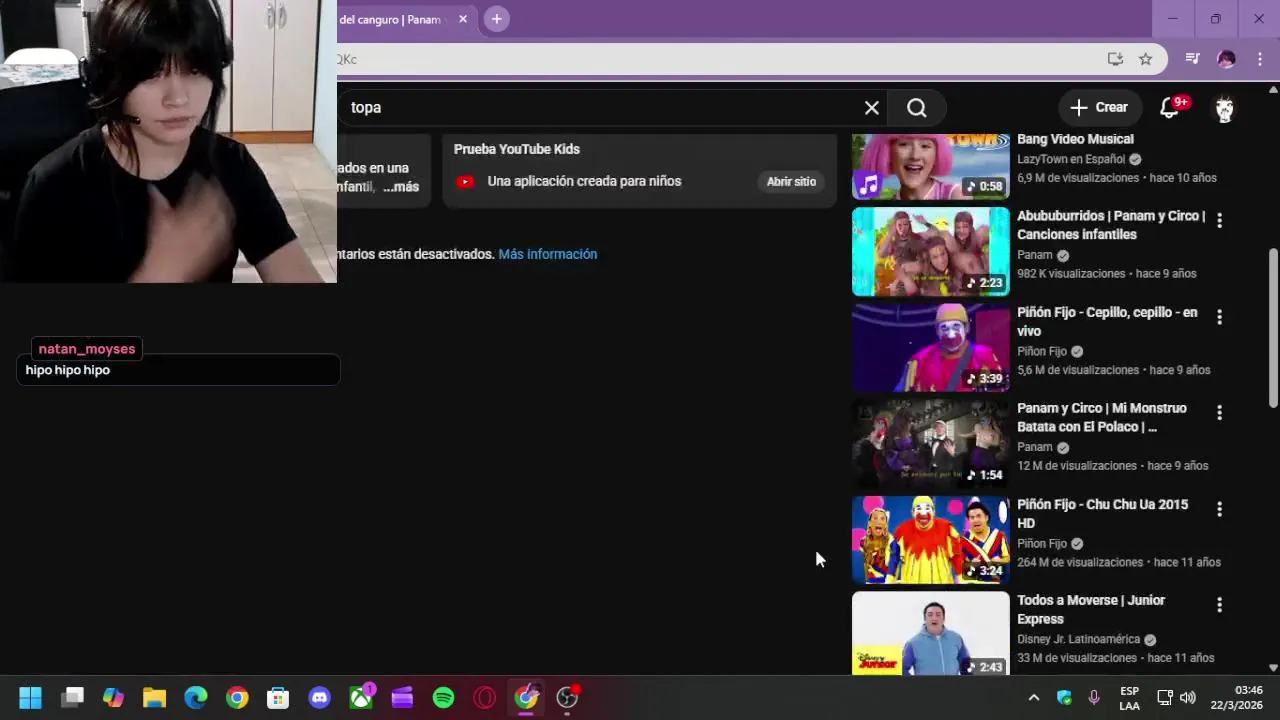This screenshot has width=1280, height=720.
Task: Clear the YouTube search box with the X
Action: point(872,108)
